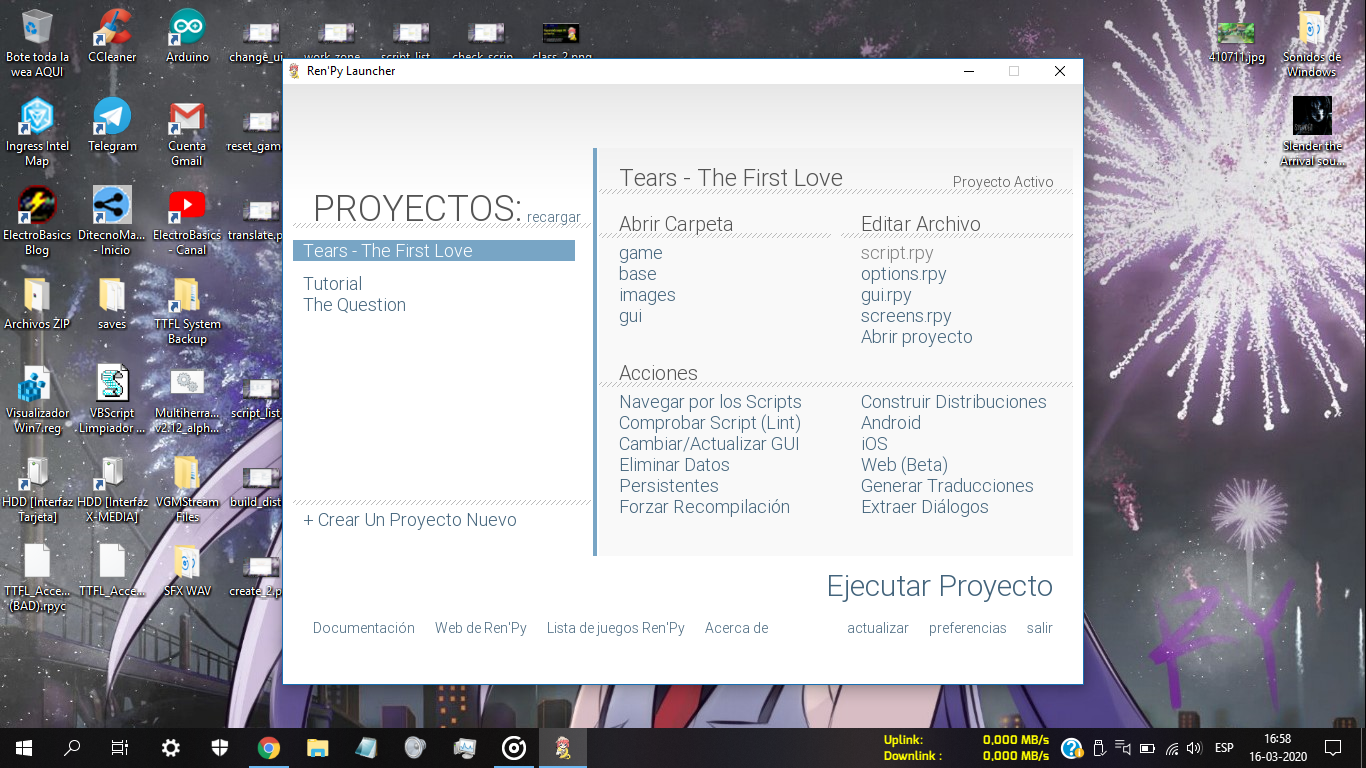Screen dimensions: 1366x768
Task: Click Construir Distribuciones action
Action: pyautogui.click(x=953, y=402)
